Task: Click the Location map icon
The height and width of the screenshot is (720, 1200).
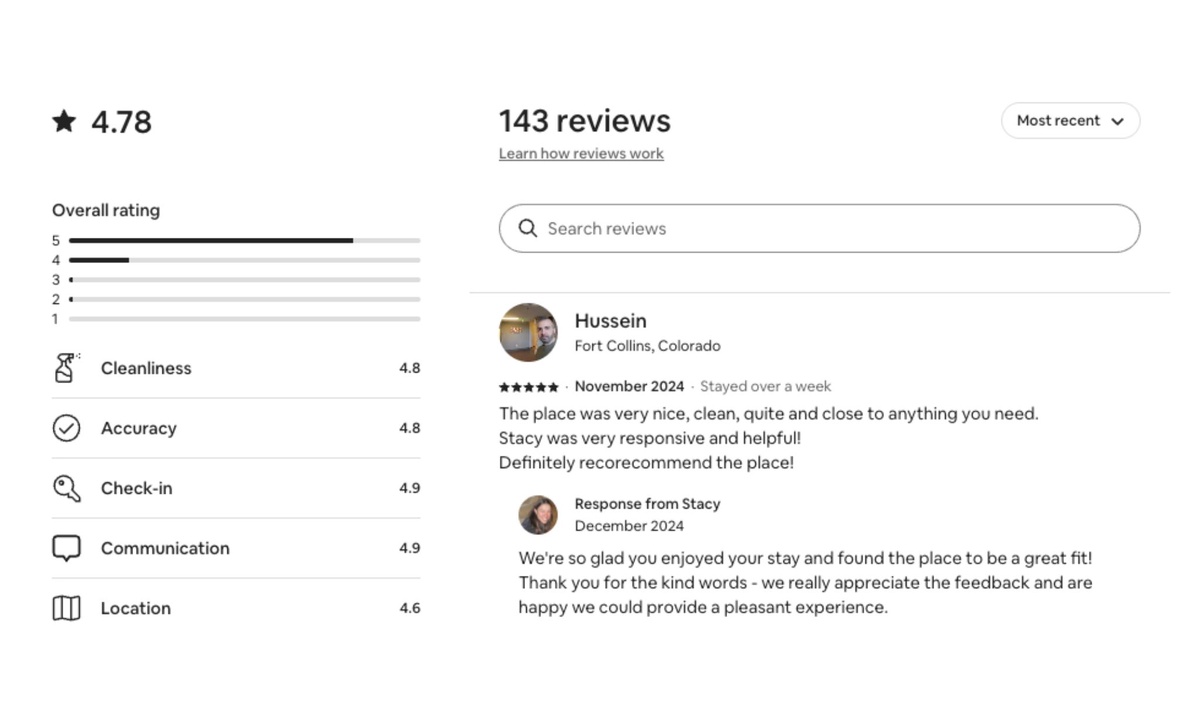Action: coord(66,608)
